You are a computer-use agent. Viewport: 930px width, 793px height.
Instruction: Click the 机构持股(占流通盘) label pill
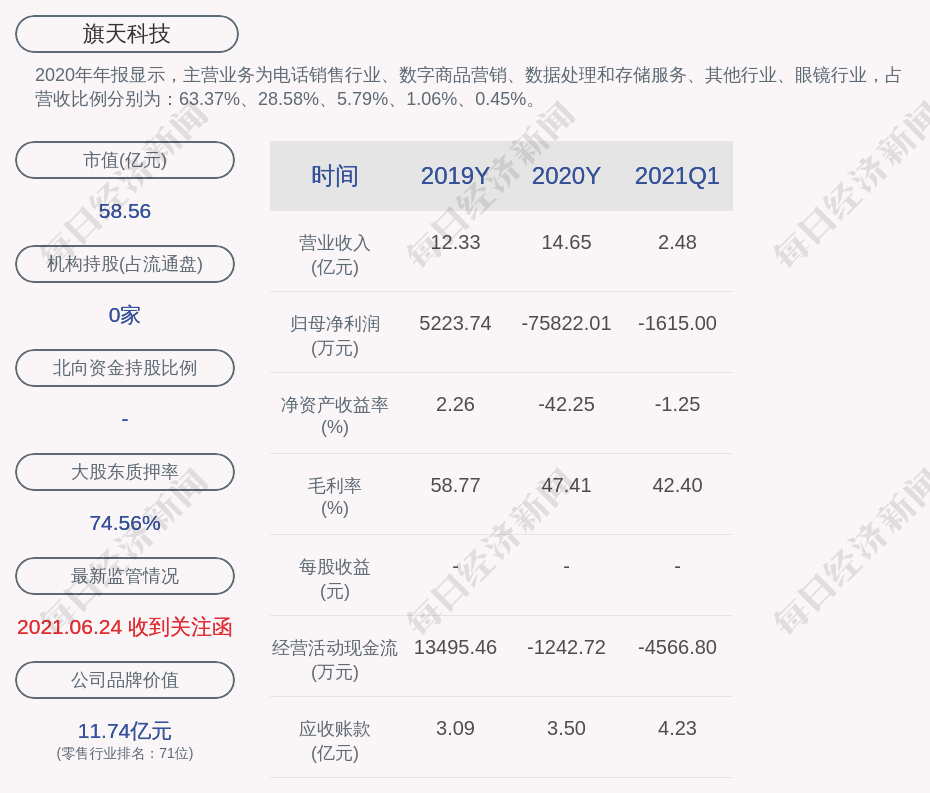(125, 264)
